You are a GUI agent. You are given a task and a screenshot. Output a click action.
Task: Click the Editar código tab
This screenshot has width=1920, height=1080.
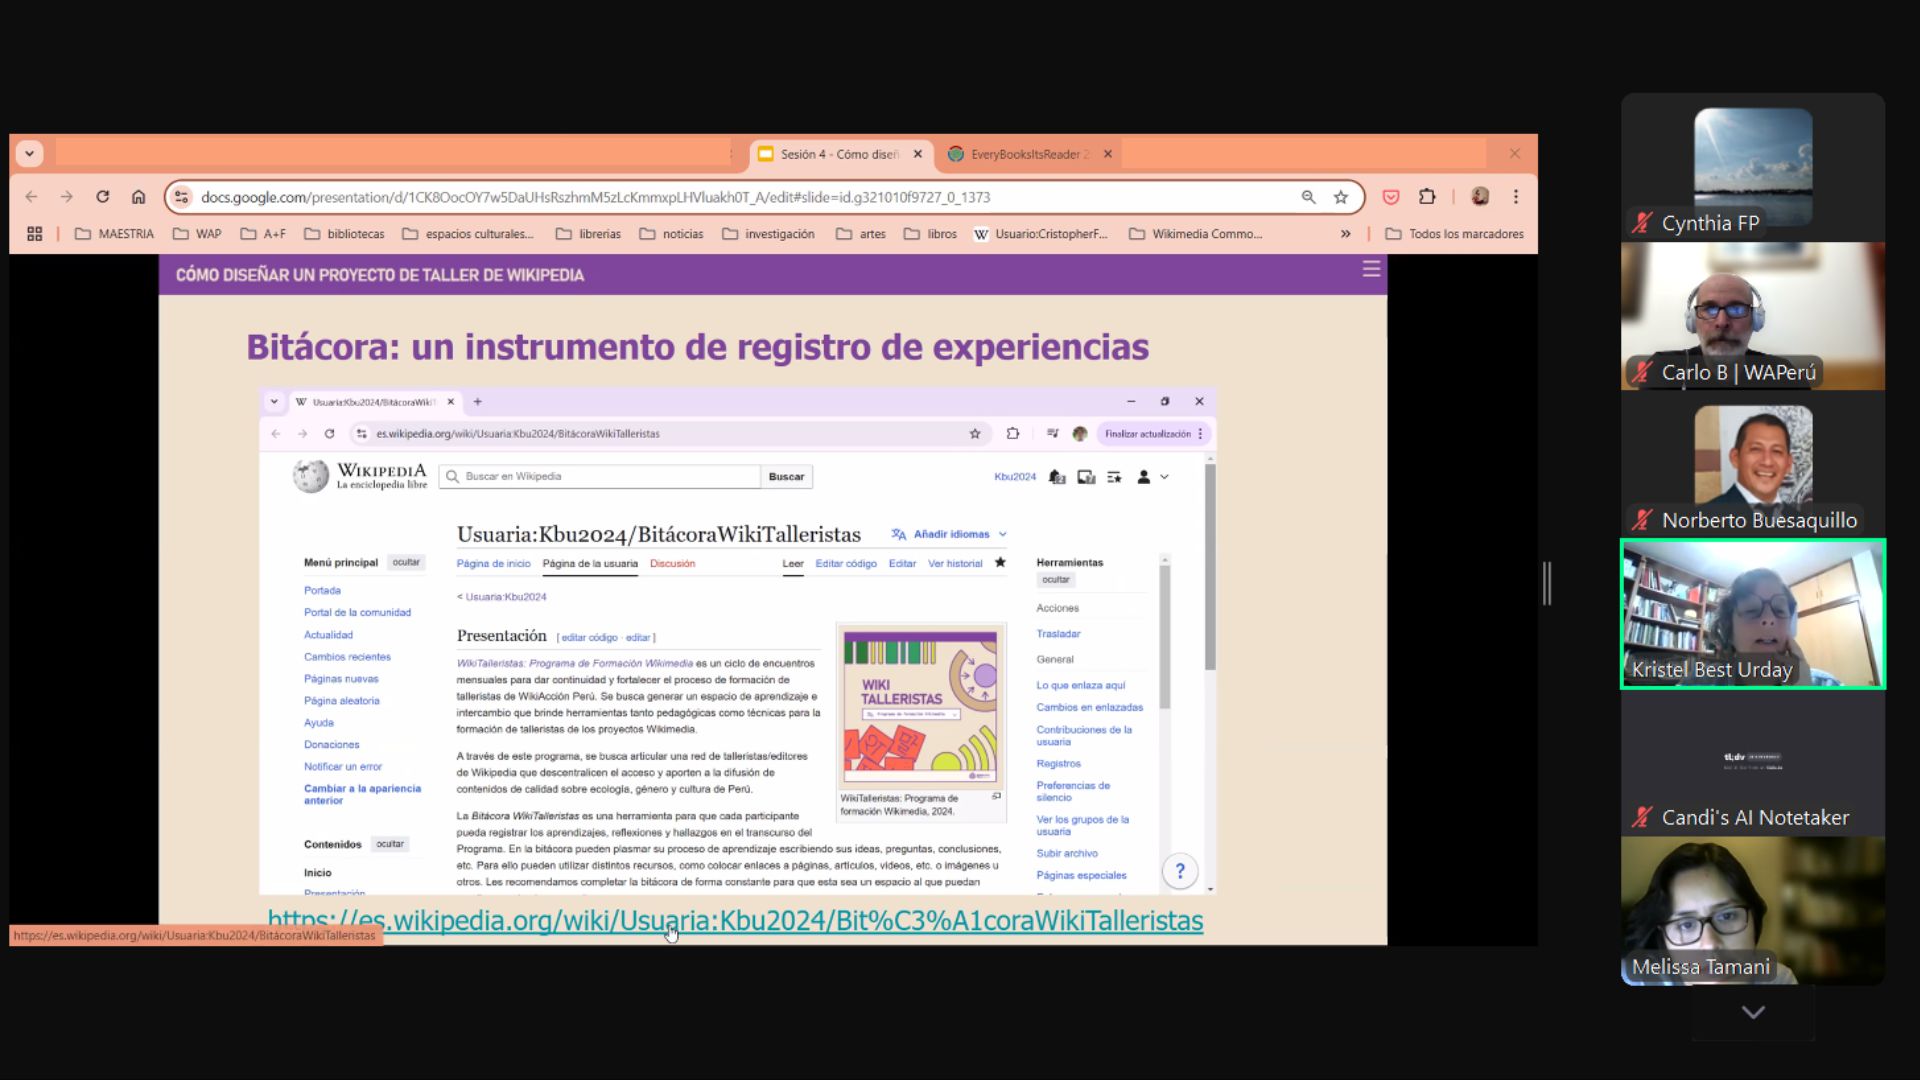click(x=846, y=564)
